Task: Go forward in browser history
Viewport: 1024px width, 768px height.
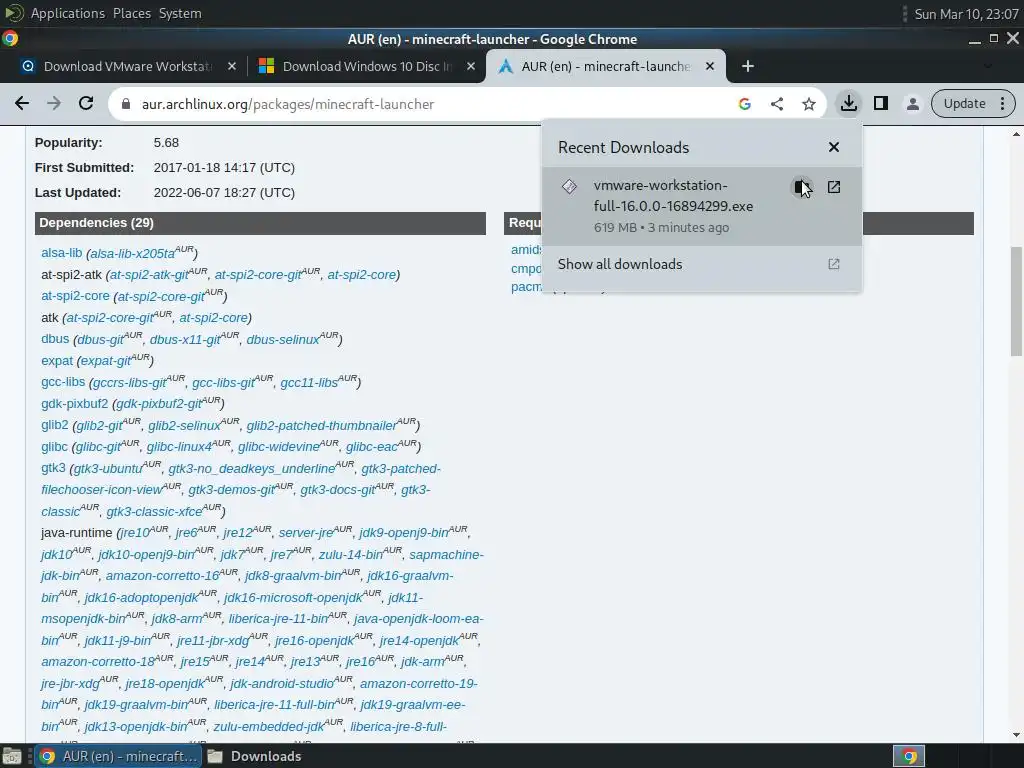Action: pyautogui.click(x=54, y=104)
